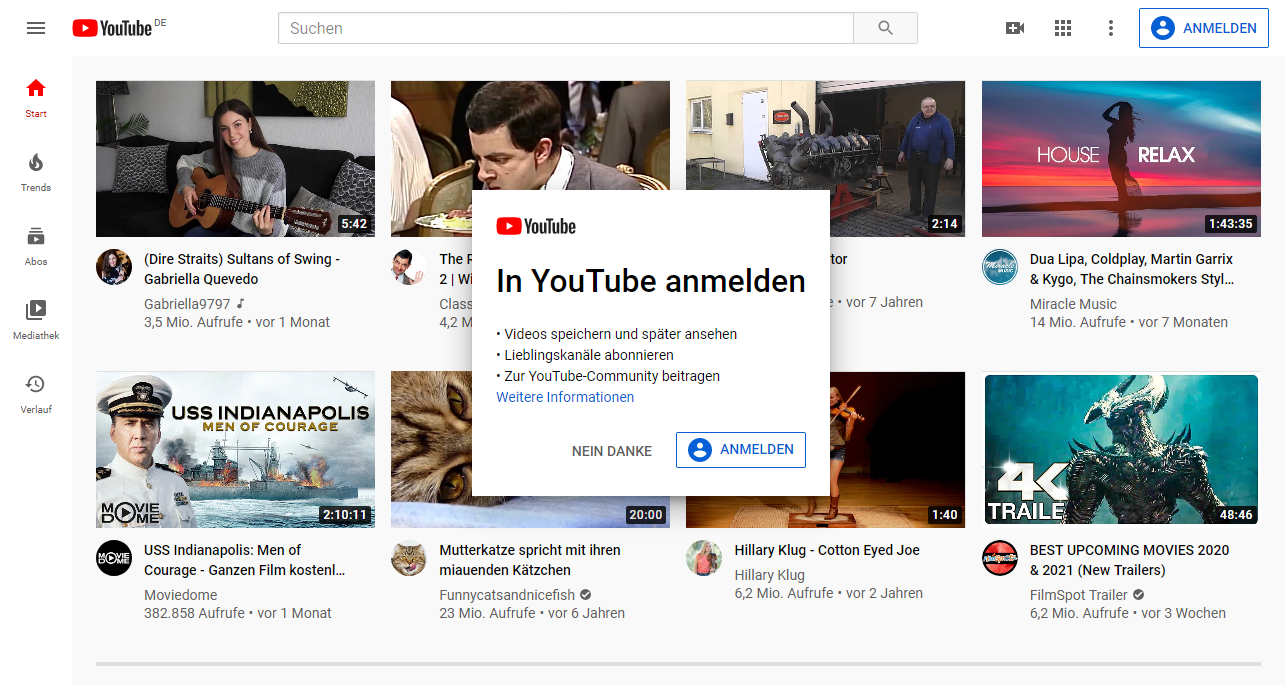Open the 4K Trailer video thumbnail
The image size is (1285, 685).
[x=1121, y=450]
